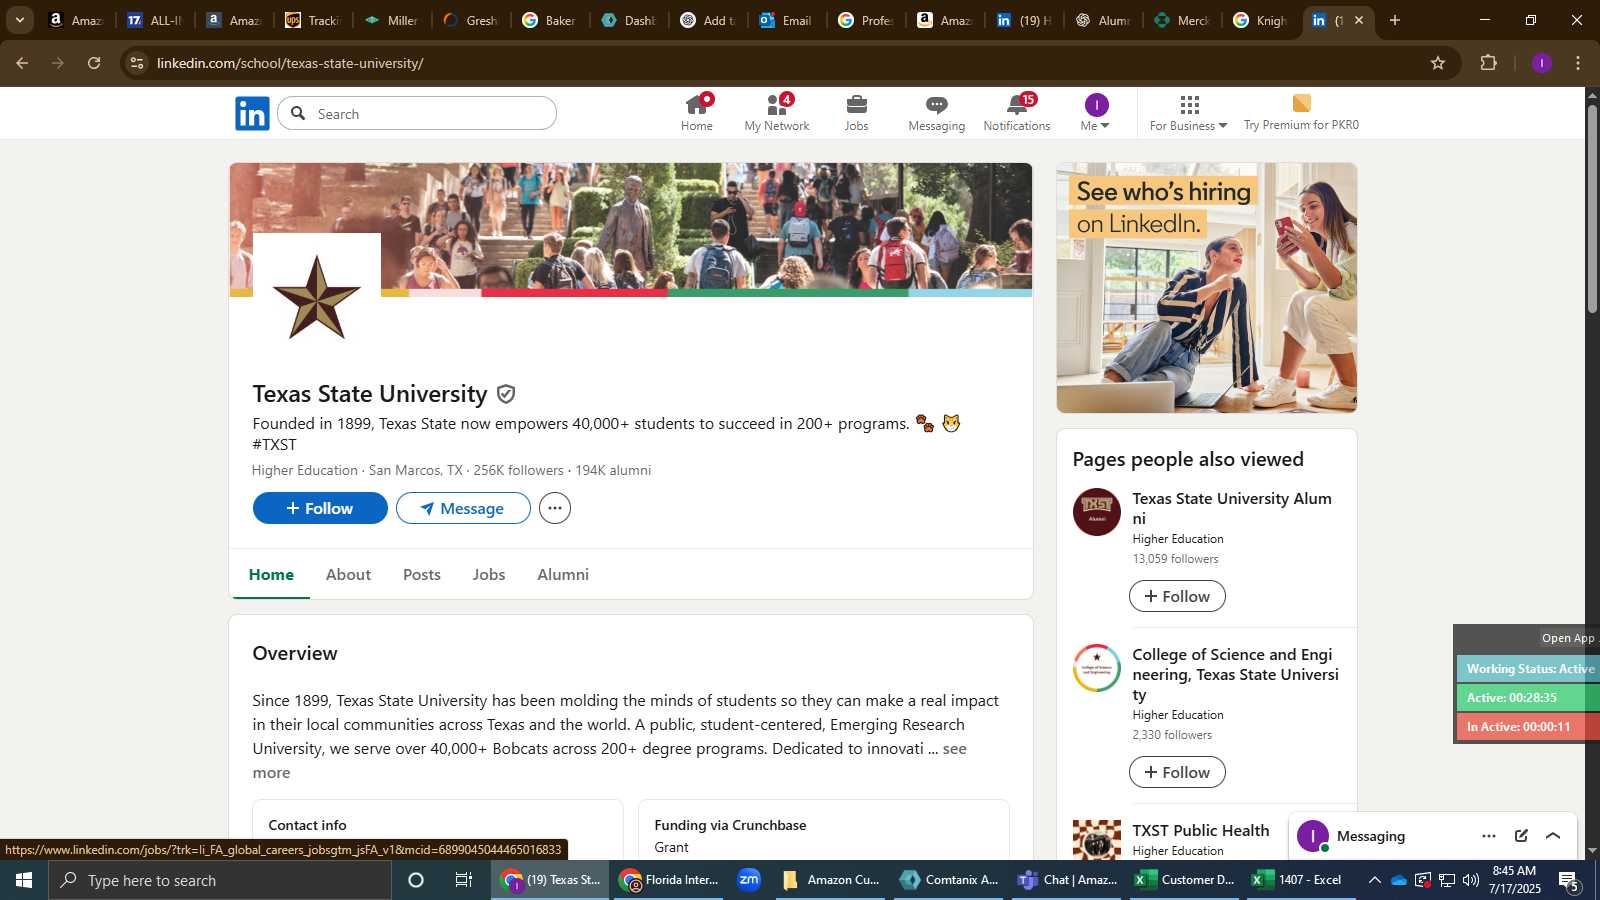Follow College of Science and Engineering
This screenshot has height=900, width=1600.
click(x=1177, y=772)
